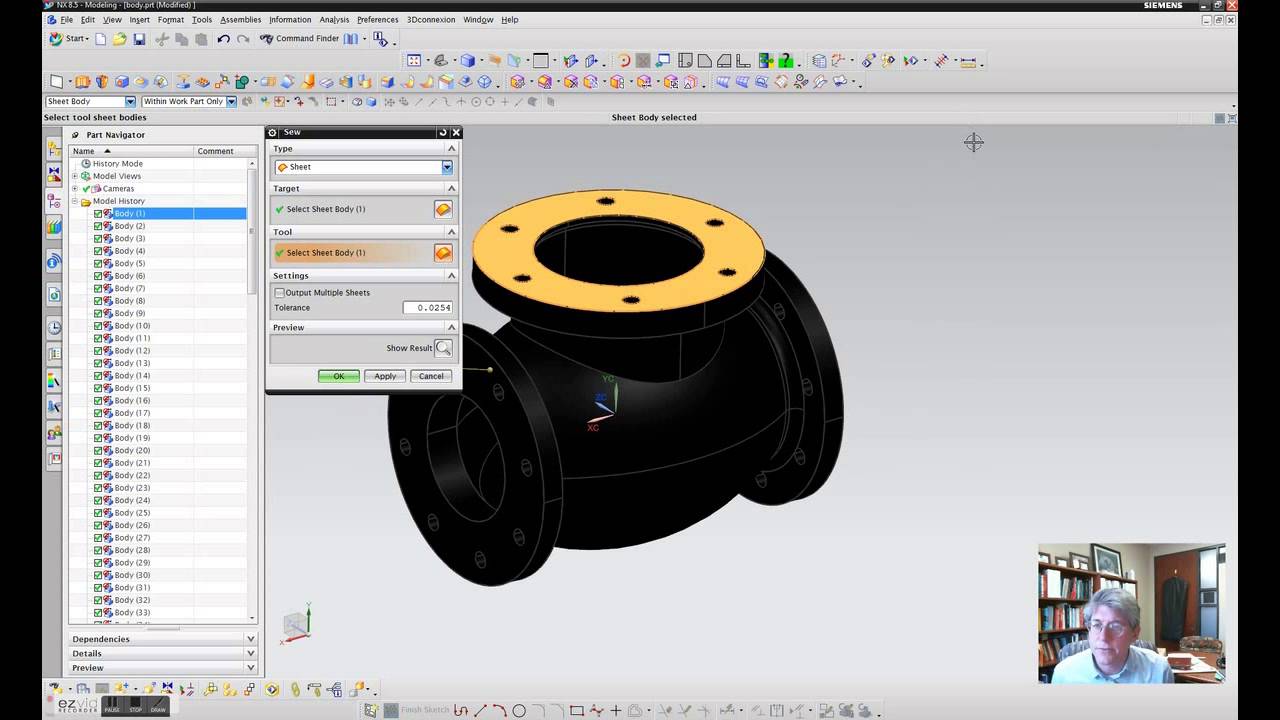
Task: Open the Assemblies menu
Action: point(240,20)
